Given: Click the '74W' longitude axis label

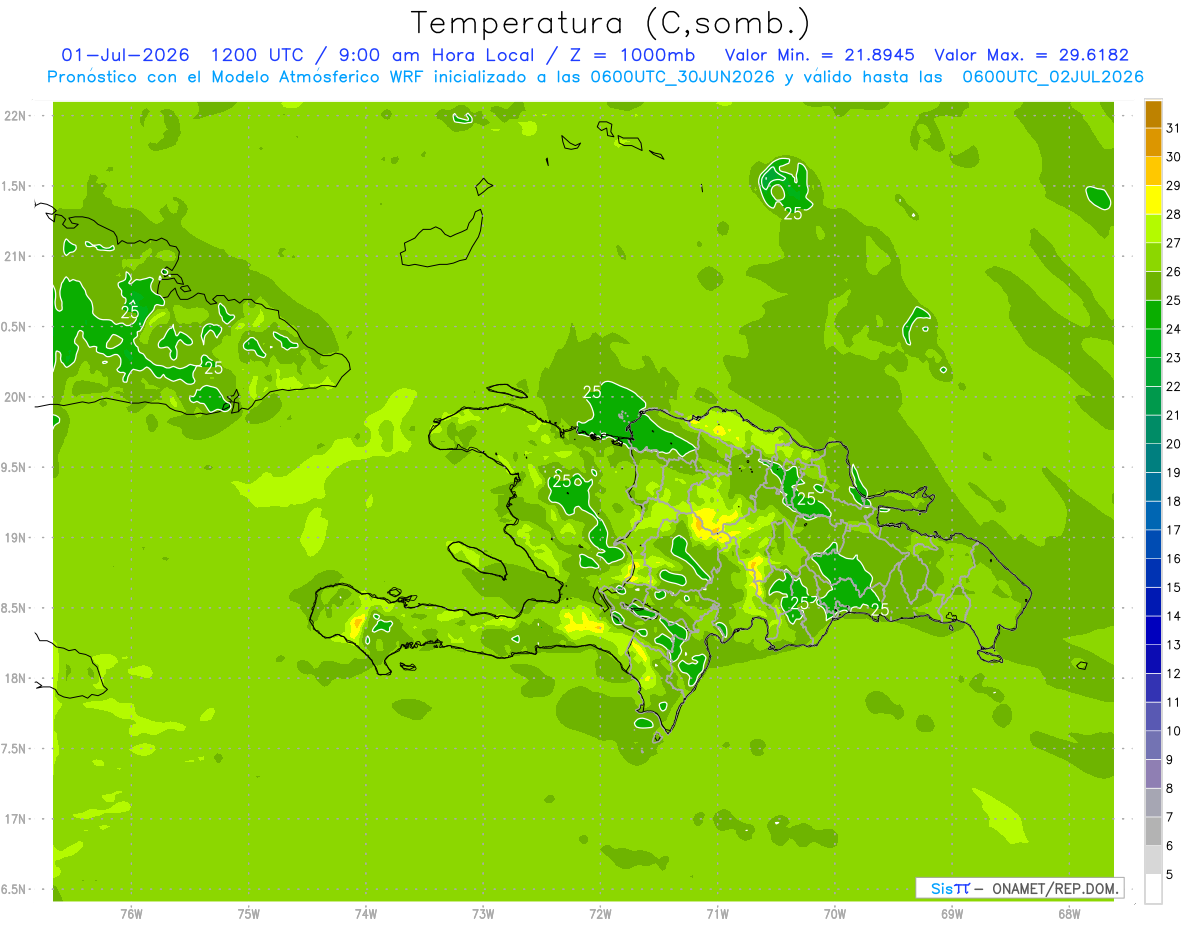Looking at the screenshot, I should [x=366, y=914].
